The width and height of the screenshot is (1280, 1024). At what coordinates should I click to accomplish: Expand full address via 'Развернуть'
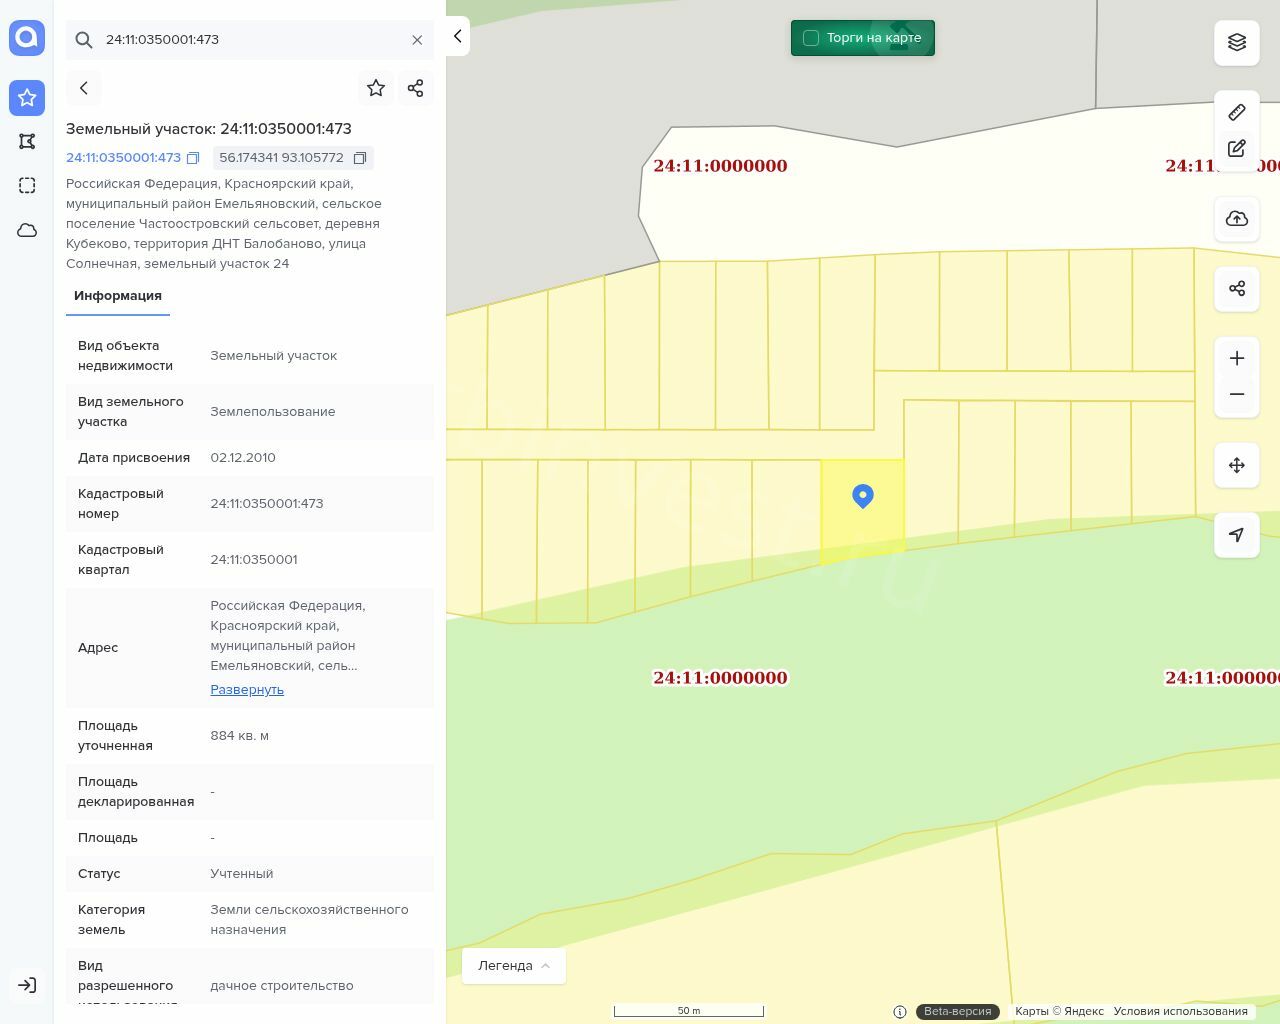pos(247,690)
